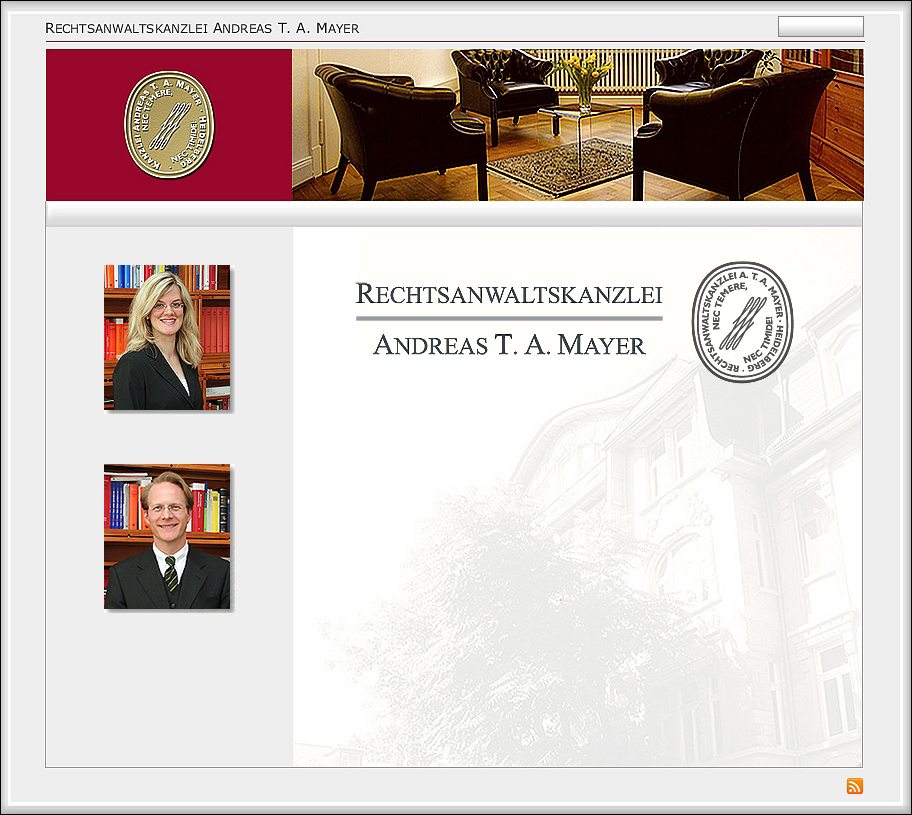This screenshot has width=912, height=815.
Task: Click the large 'Andreas T. A. Mayer' heading
Action: 508,345
